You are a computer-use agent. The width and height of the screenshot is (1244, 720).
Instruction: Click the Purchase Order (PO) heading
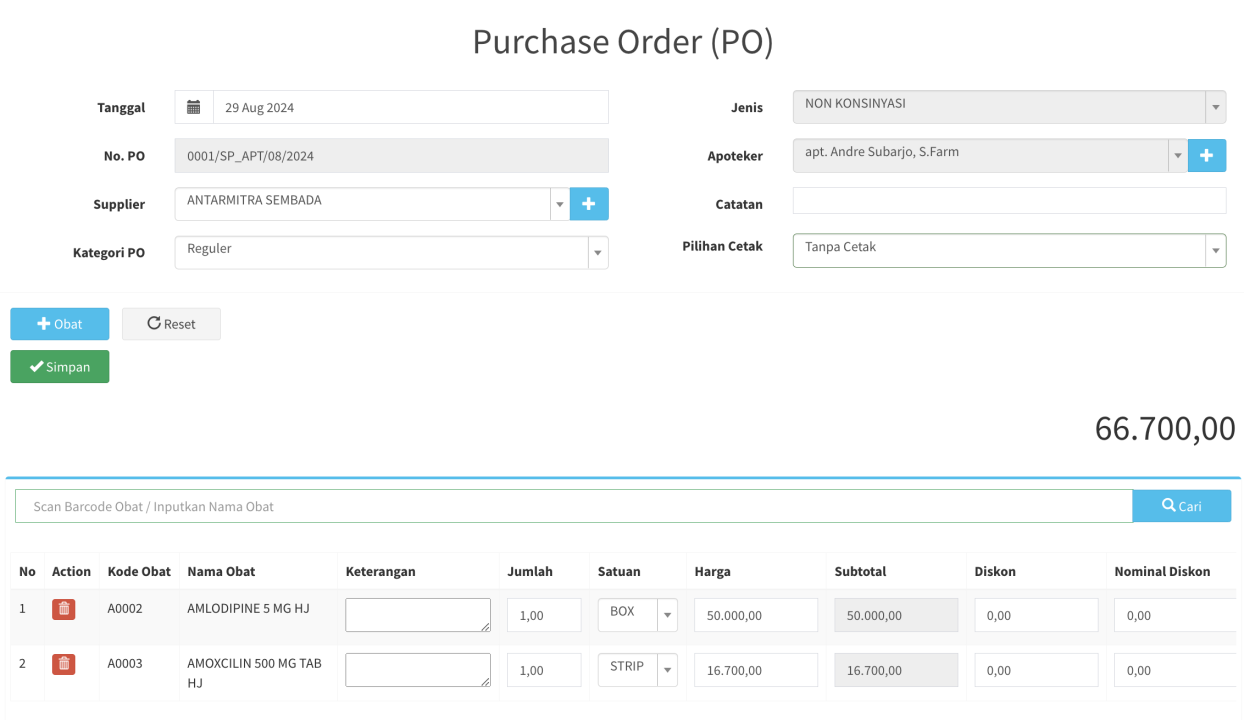(x=623, y=42)
